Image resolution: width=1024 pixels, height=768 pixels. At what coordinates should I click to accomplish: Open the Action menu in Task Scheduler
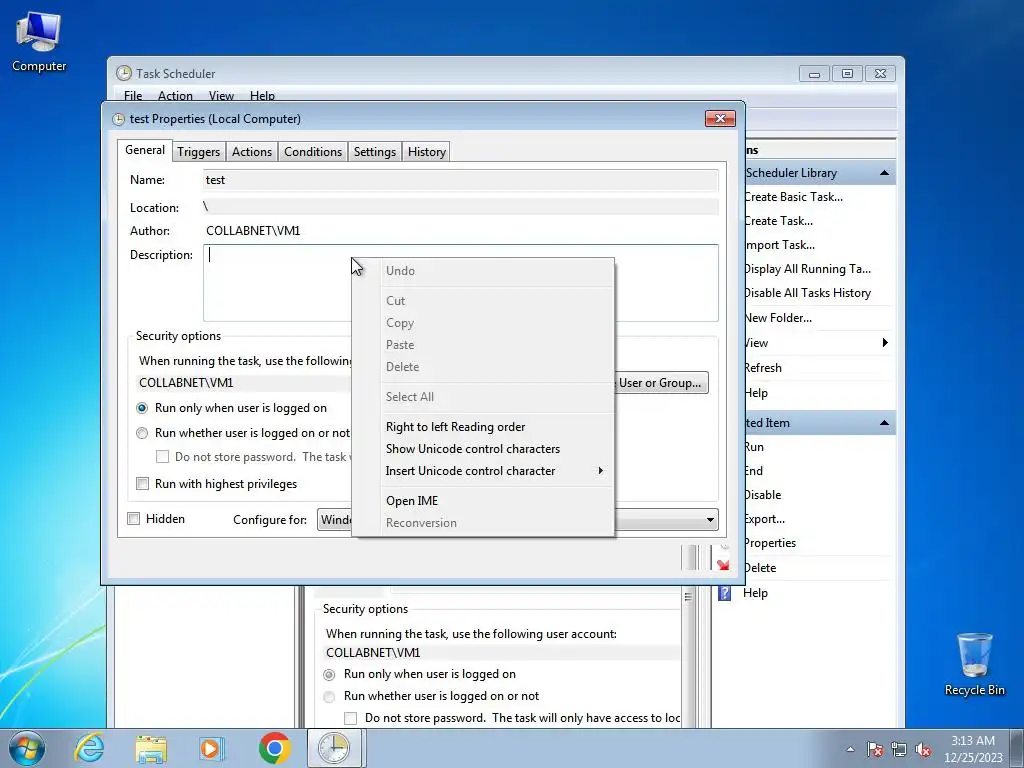pos(175,96)
